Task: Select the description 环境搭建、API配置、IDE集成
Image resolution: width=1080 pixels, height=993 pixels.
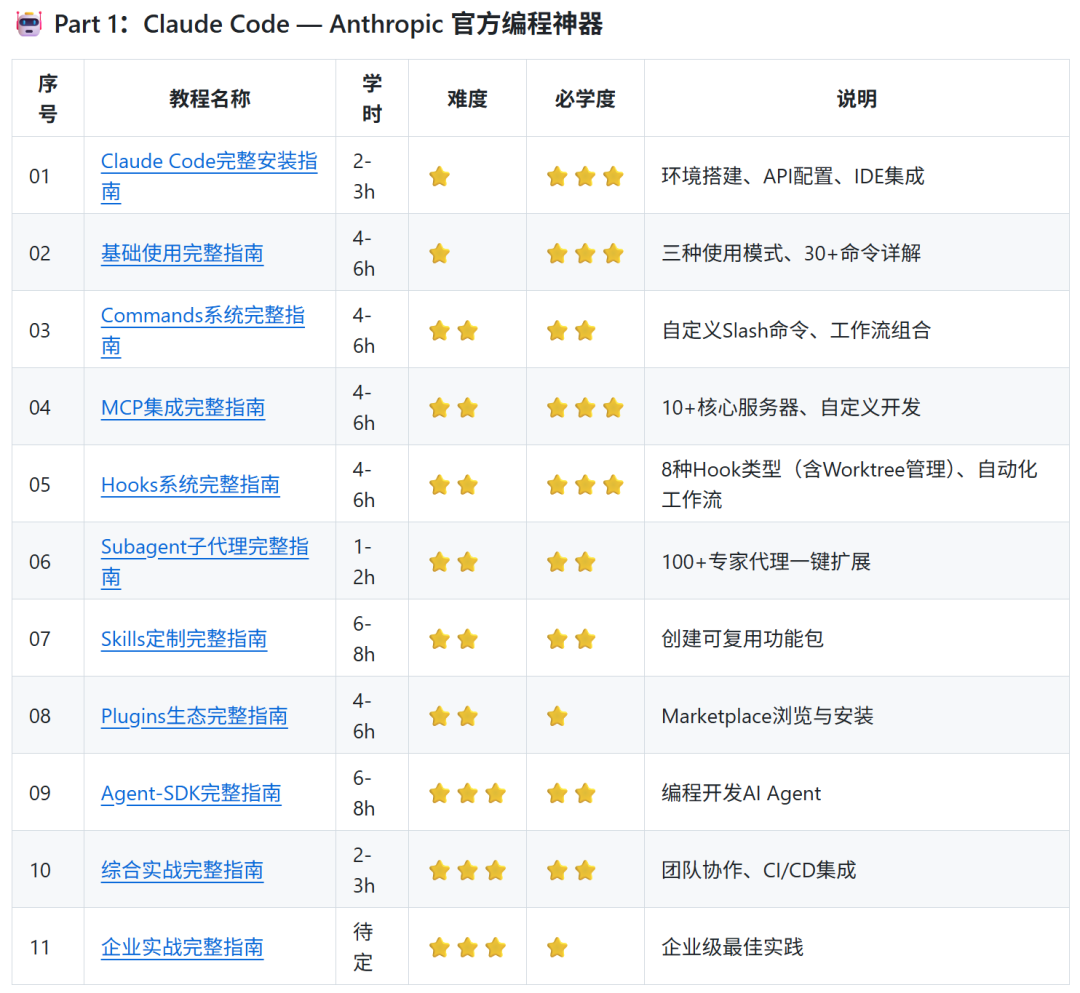Action: pyautogui.click(x=793, y=176)
